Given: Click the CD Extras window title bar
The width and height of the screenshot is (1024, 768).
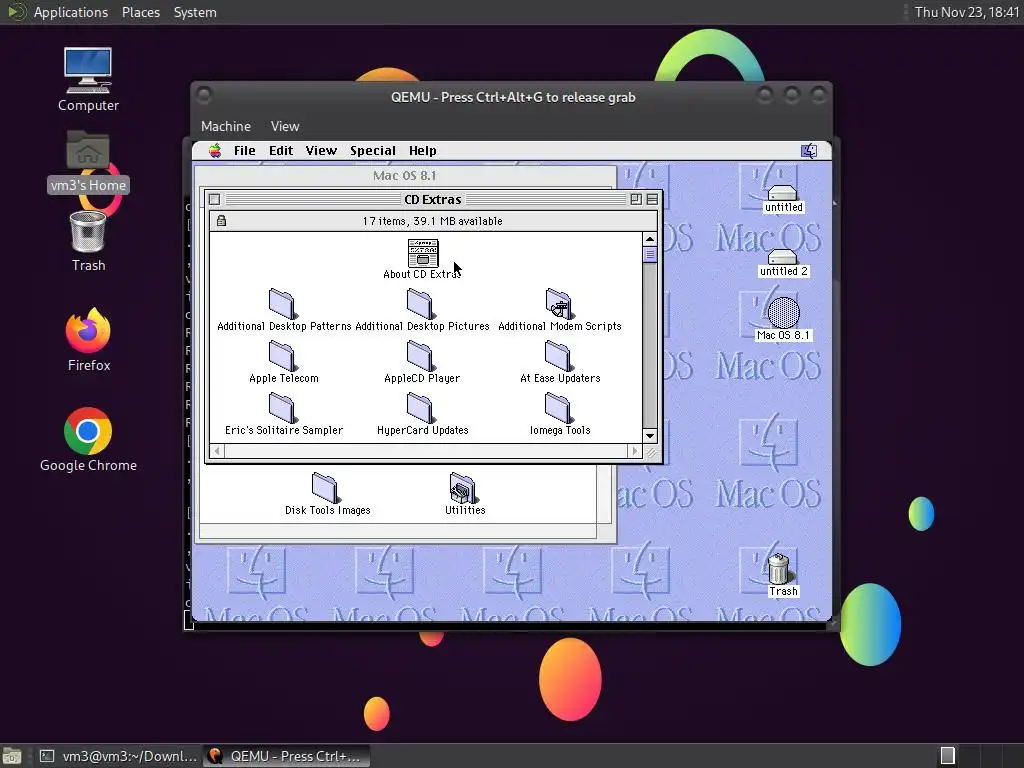Looking at the screenshot, I should 432,200.
